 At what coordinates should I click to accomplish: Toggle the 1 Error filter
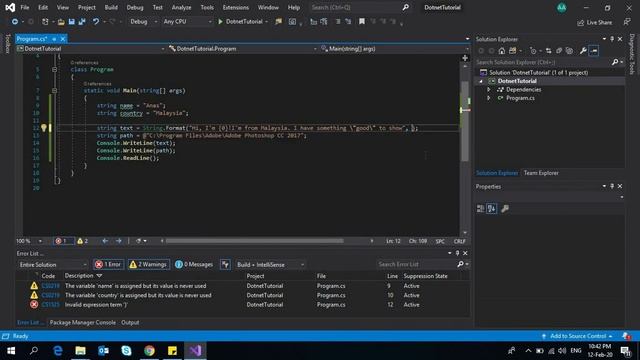(108, 264)
